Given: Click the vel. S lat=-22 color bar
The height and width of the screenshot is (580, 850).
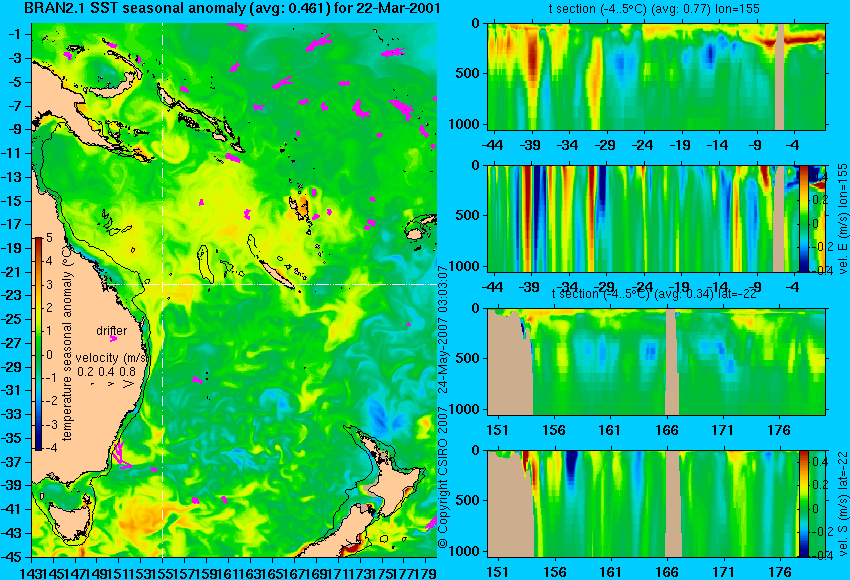Looking at the screenshot, I should pyautogui.click(x=803, y=504).
